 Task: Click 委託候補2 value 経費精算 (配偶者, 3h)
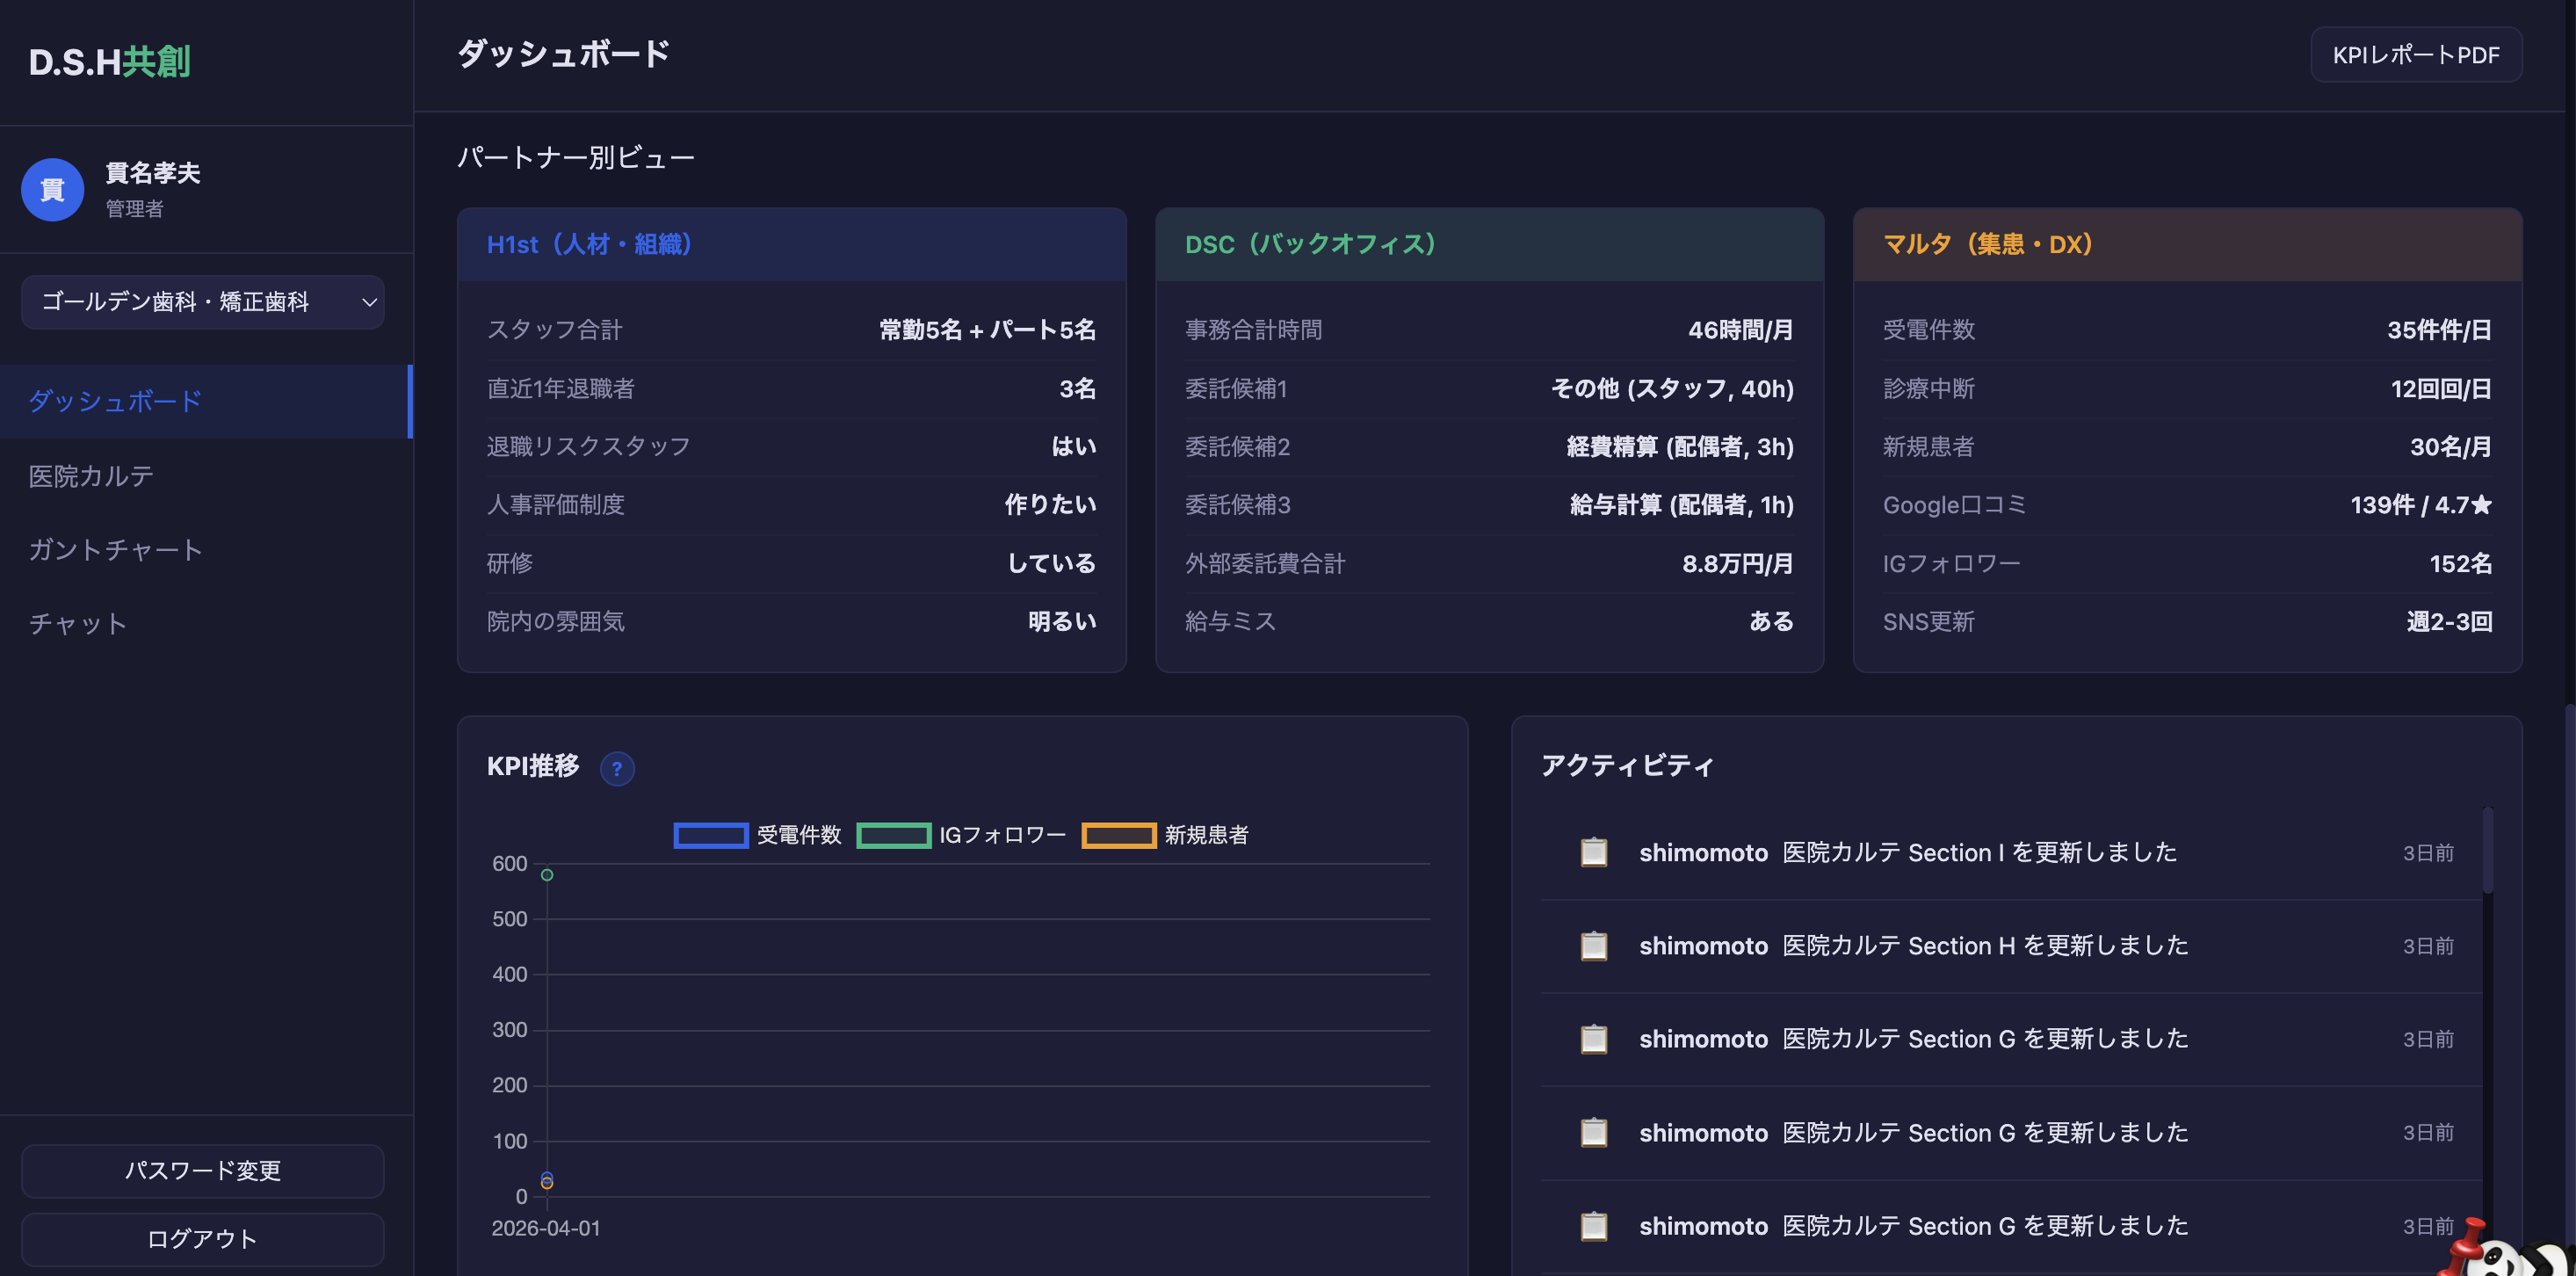pyautogui.click(x=1680, y=446)
